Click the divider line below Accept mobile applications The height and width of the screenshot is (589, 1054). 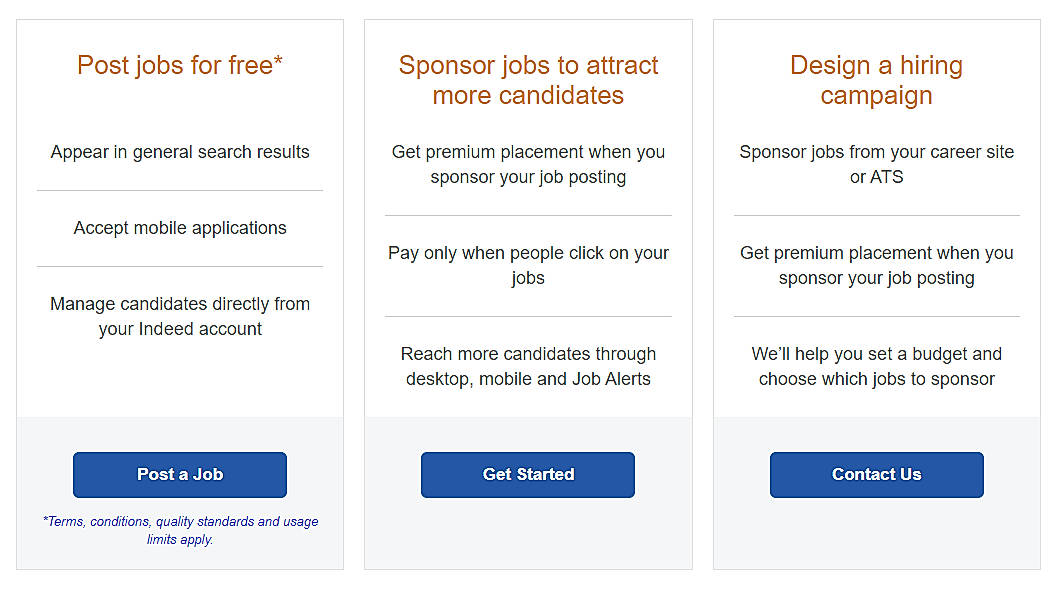(x=180, y=266)
